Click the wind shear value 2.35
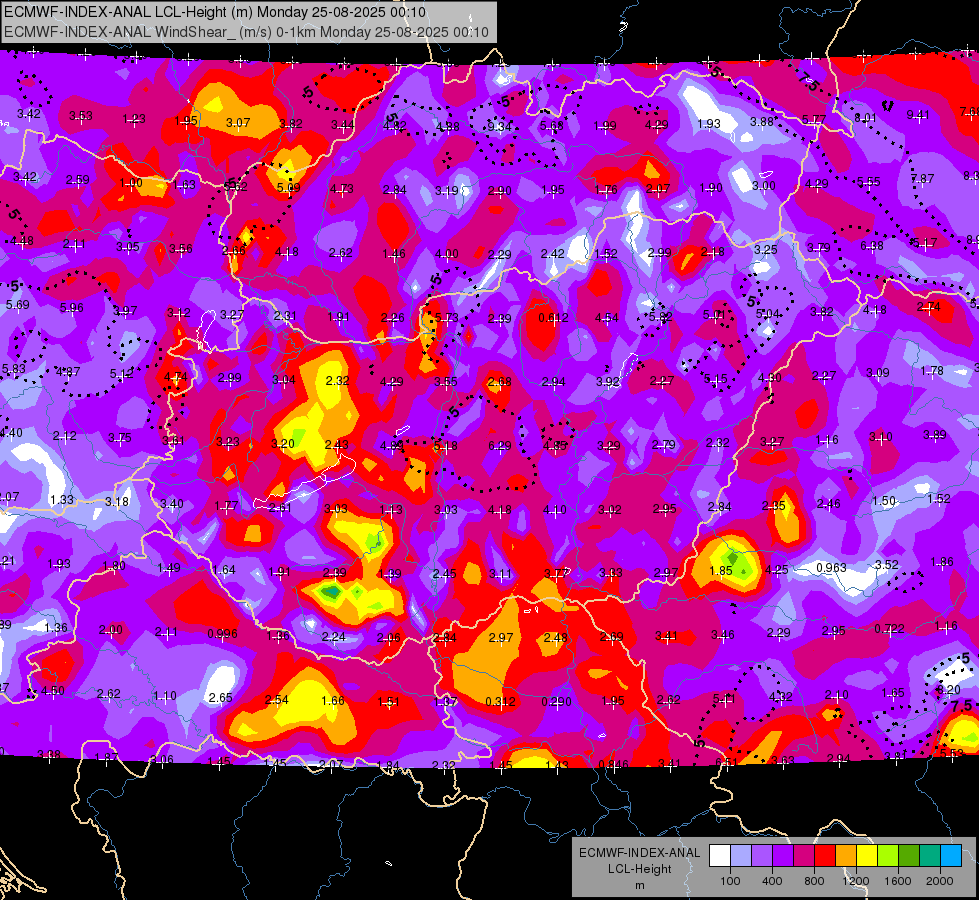The height and width of the screenshot is (900, 979). [x=774, y=506]
